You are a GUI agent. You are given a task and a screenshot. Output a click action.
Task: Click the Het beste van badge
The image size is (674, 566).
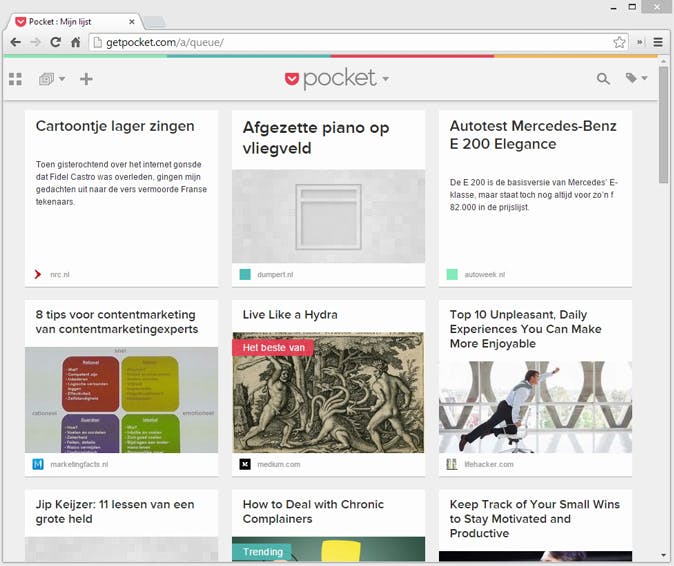pos(273,348)
